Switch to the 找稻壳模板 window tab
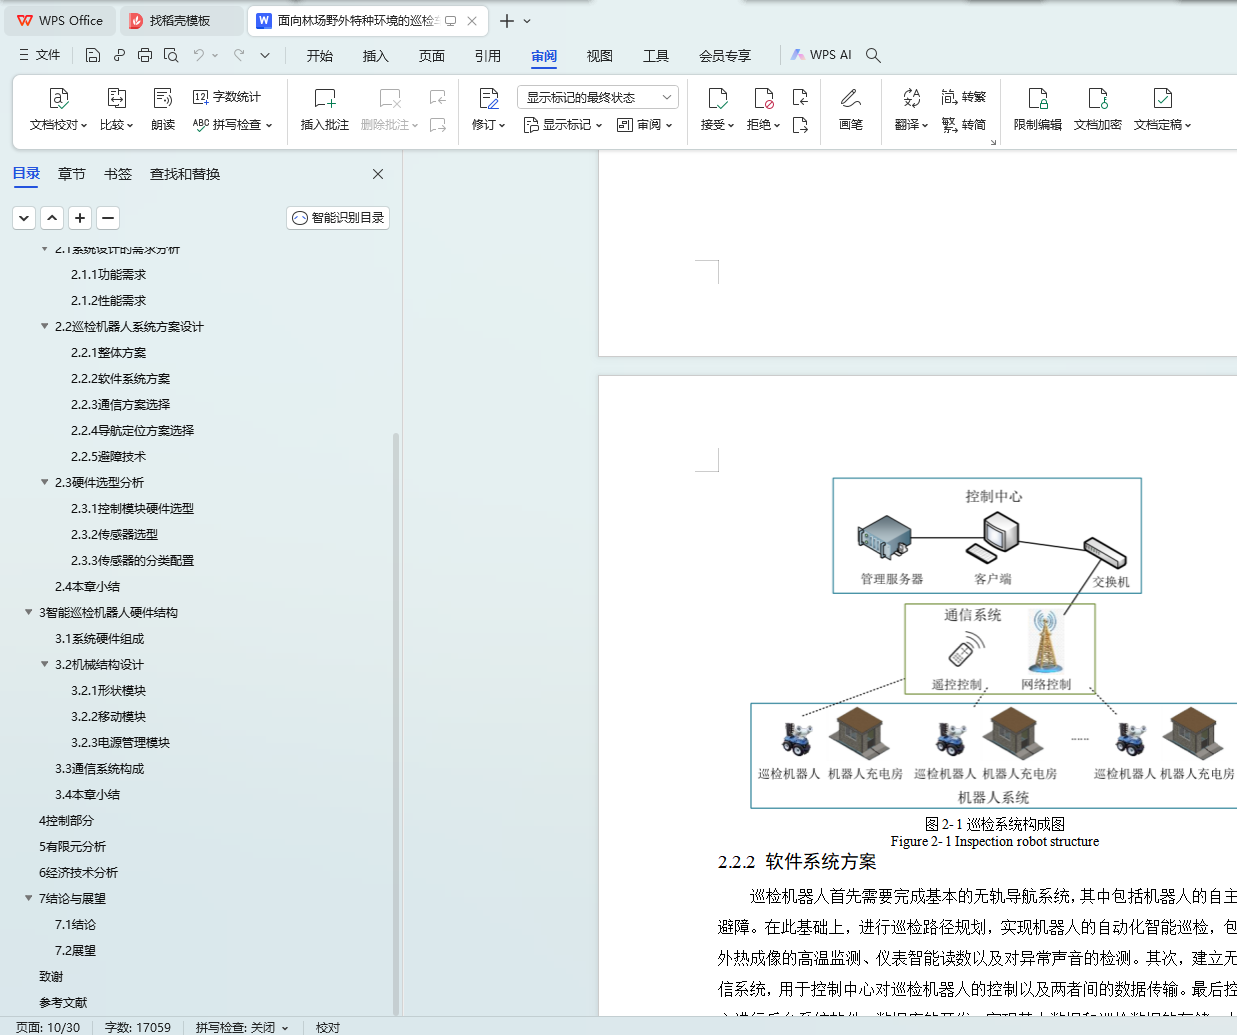The image size is (1237, 1035). [180, 20]
